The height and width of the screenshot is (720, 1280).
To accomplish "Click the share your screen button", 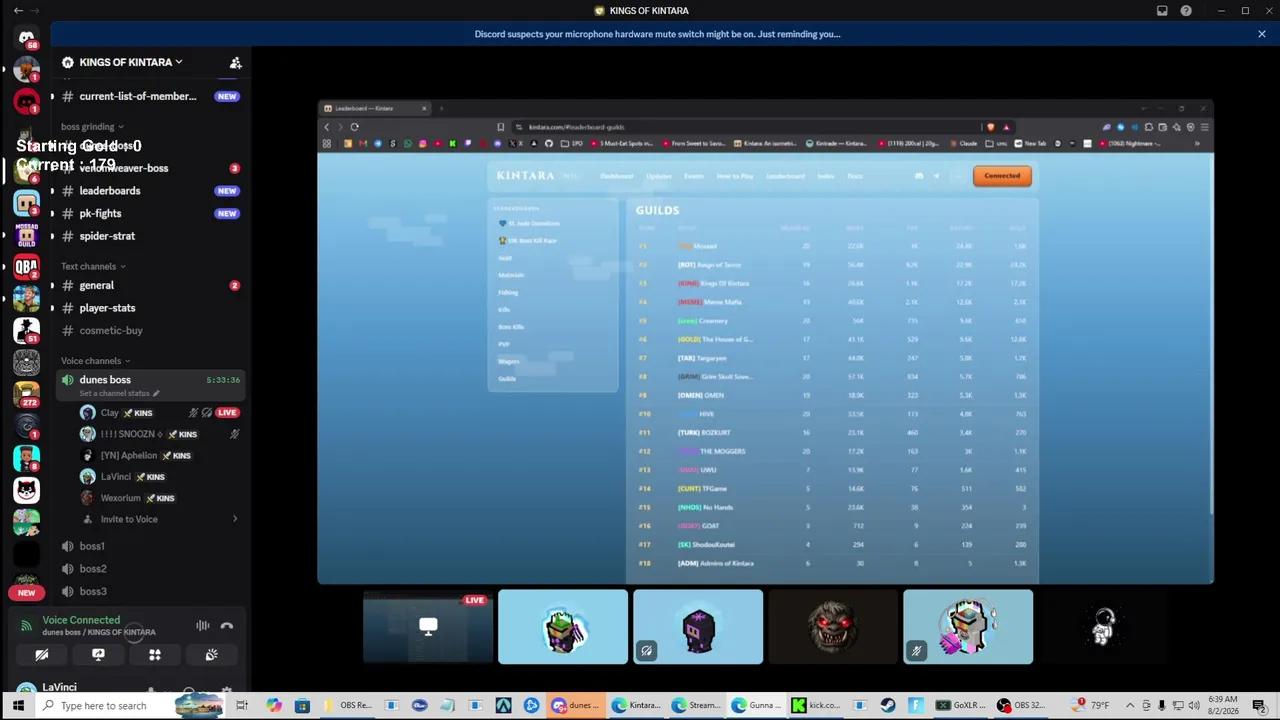I will (98, 655).
